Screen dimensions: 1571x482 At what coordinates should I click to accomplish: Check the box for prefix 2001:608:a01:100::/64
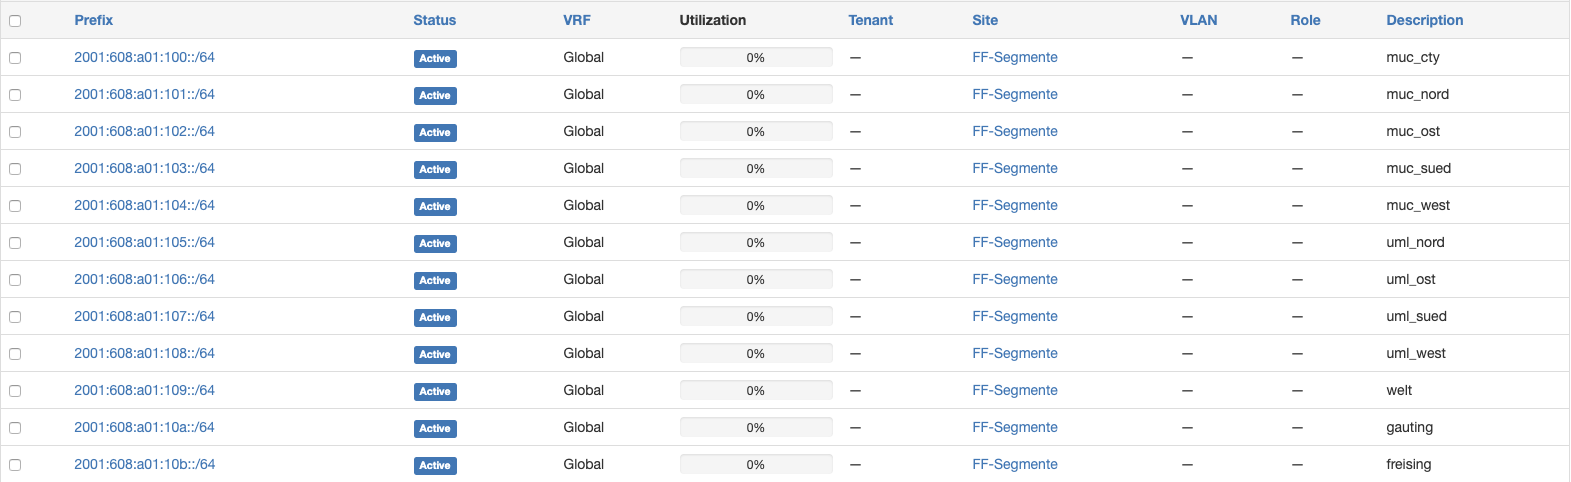[x=15, y=58]
